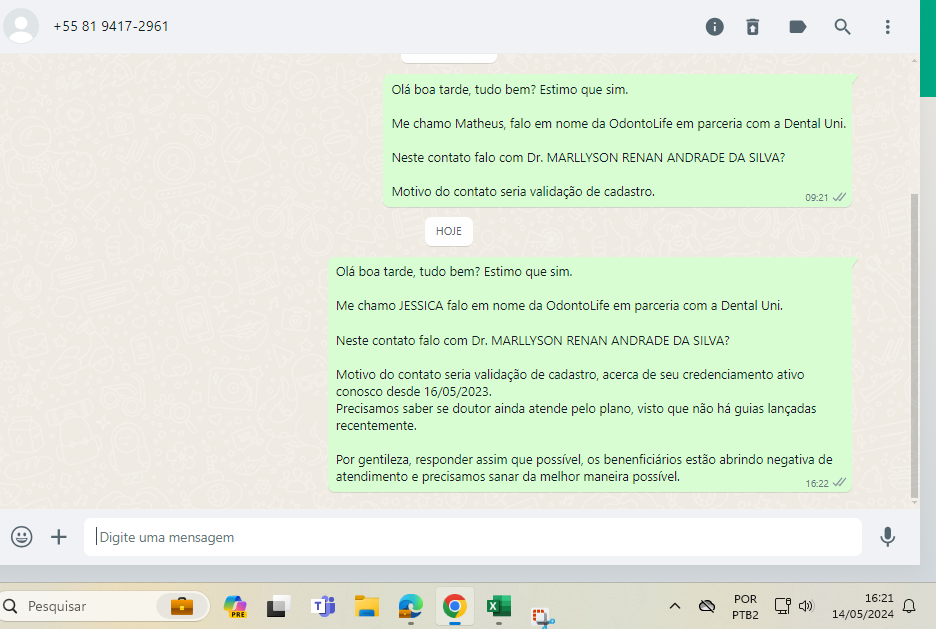Click the HOJE date separator
Image resolution: width=936 pixels, height=629 pixels.
pyautogui.click(x=448, y=231)
